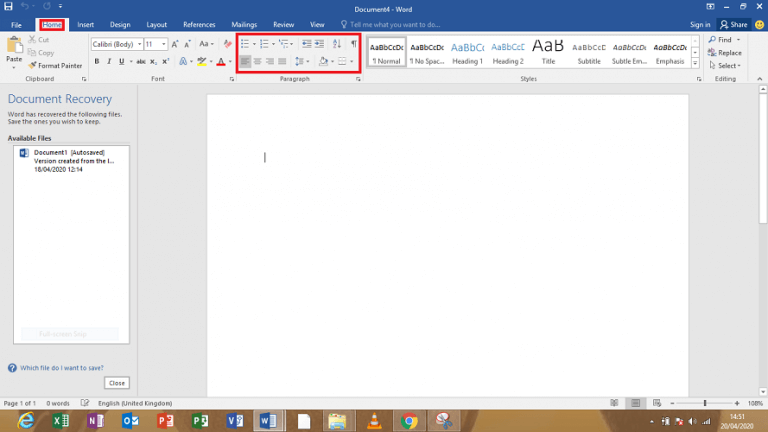The height and width of the screenshot is (432, 768).
Task: Click the Paste clipboard icon
Action: pyautogui.click(x=14, y=45)
